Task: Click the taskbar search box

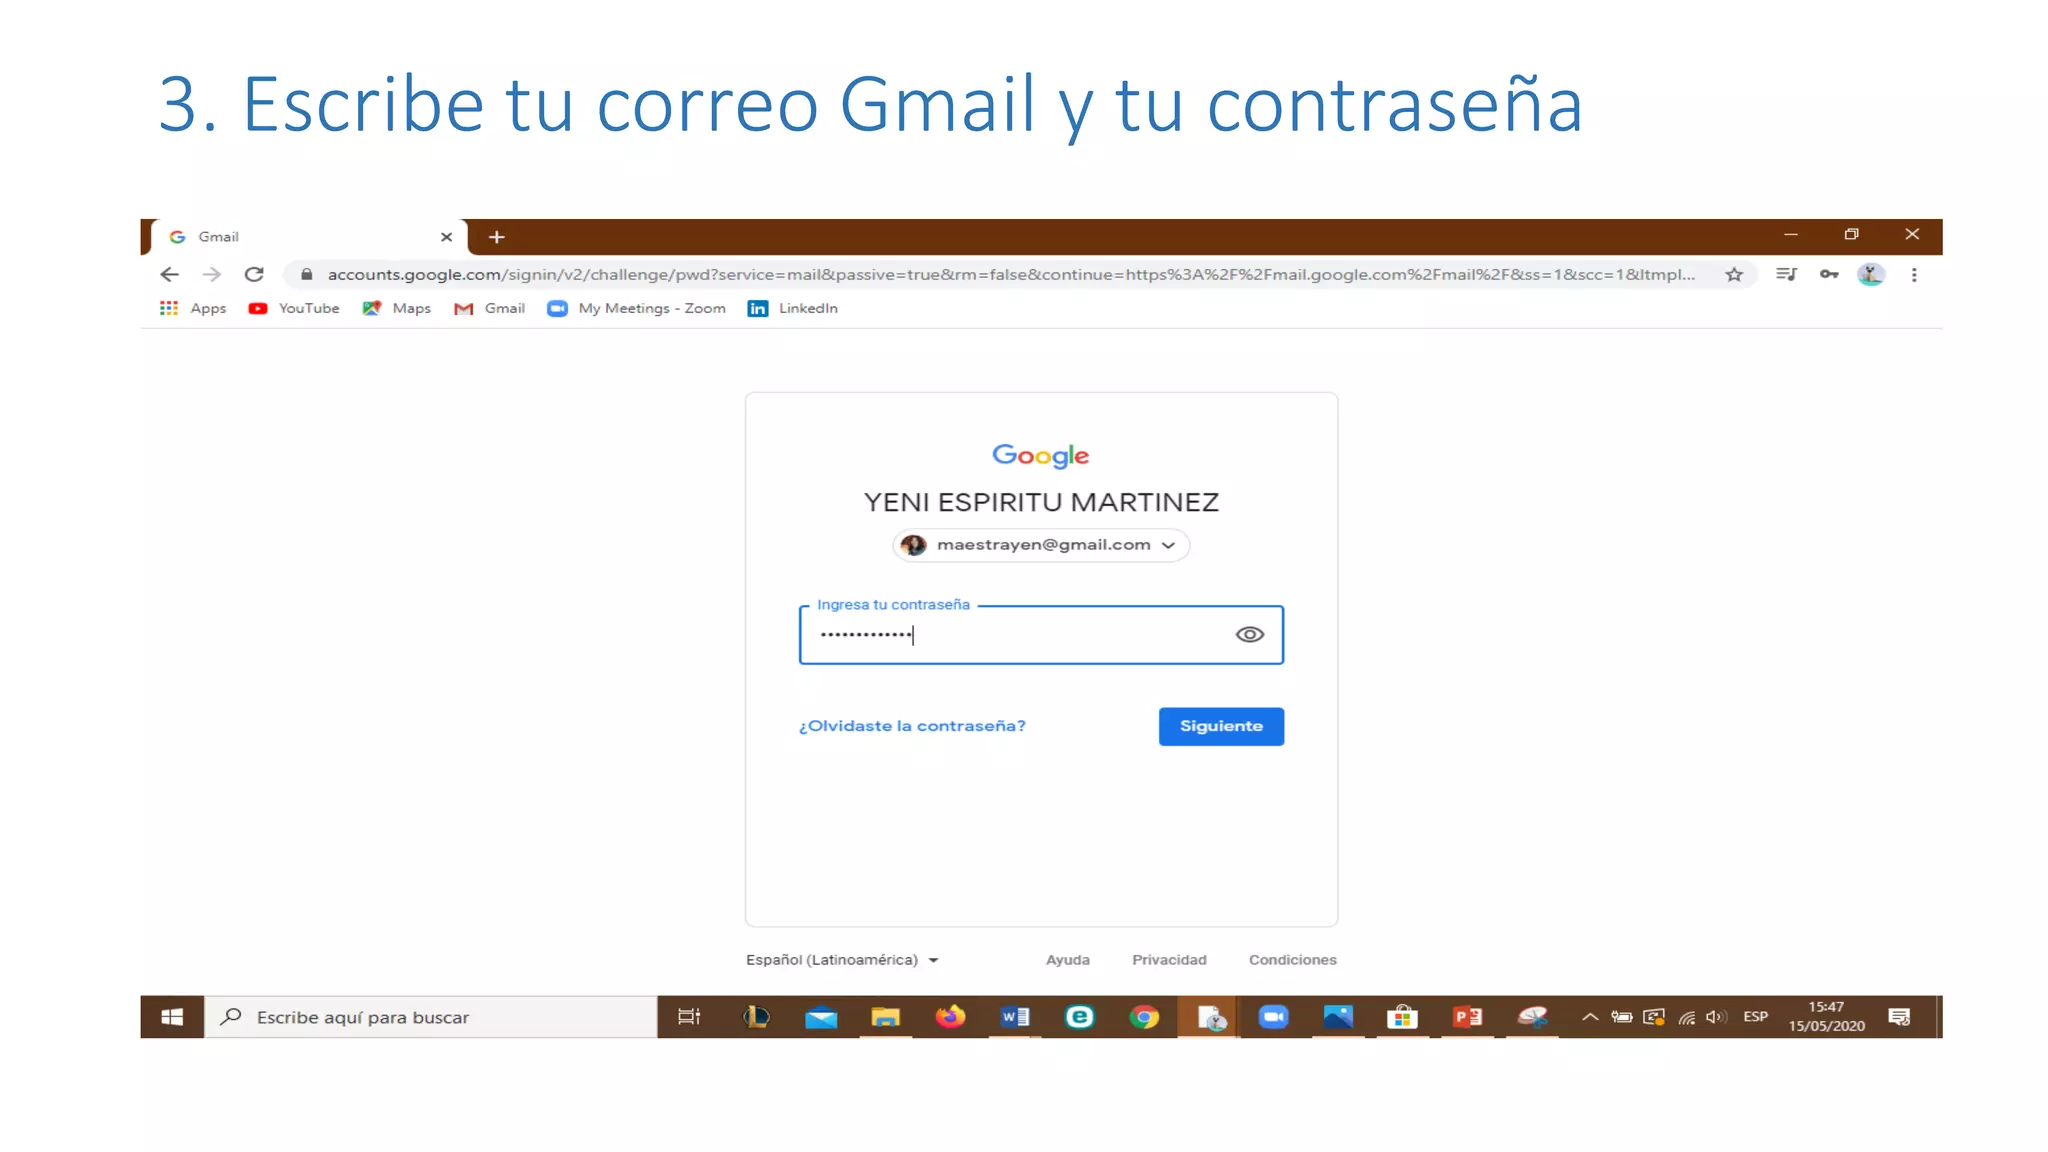Action: pos(431,1017)
